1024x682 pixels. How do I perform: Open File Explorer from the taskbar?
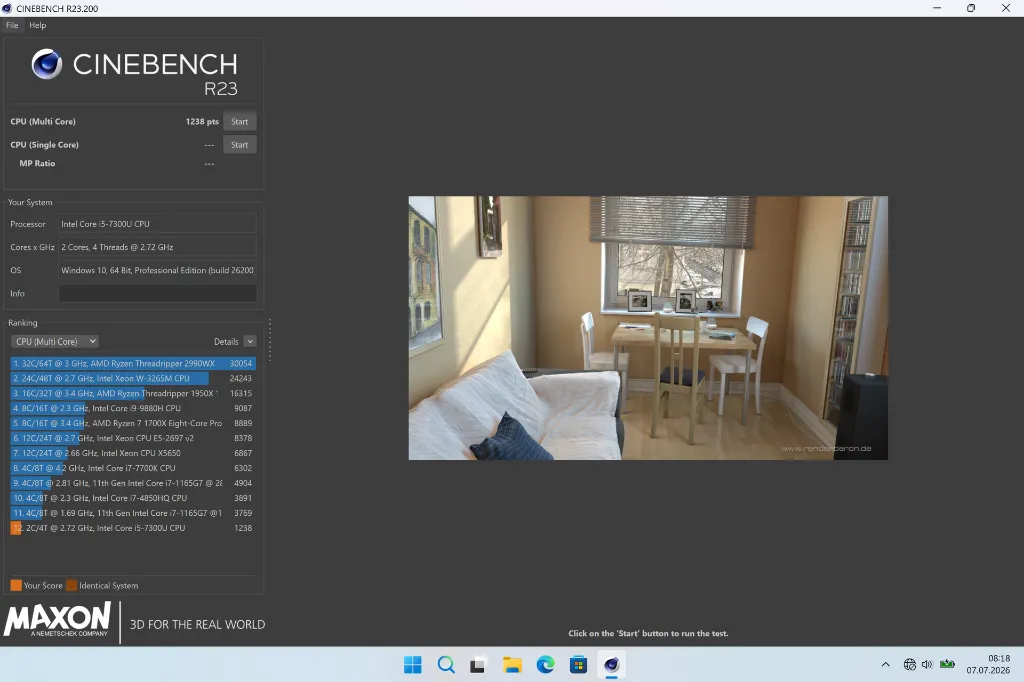[512, 665]
